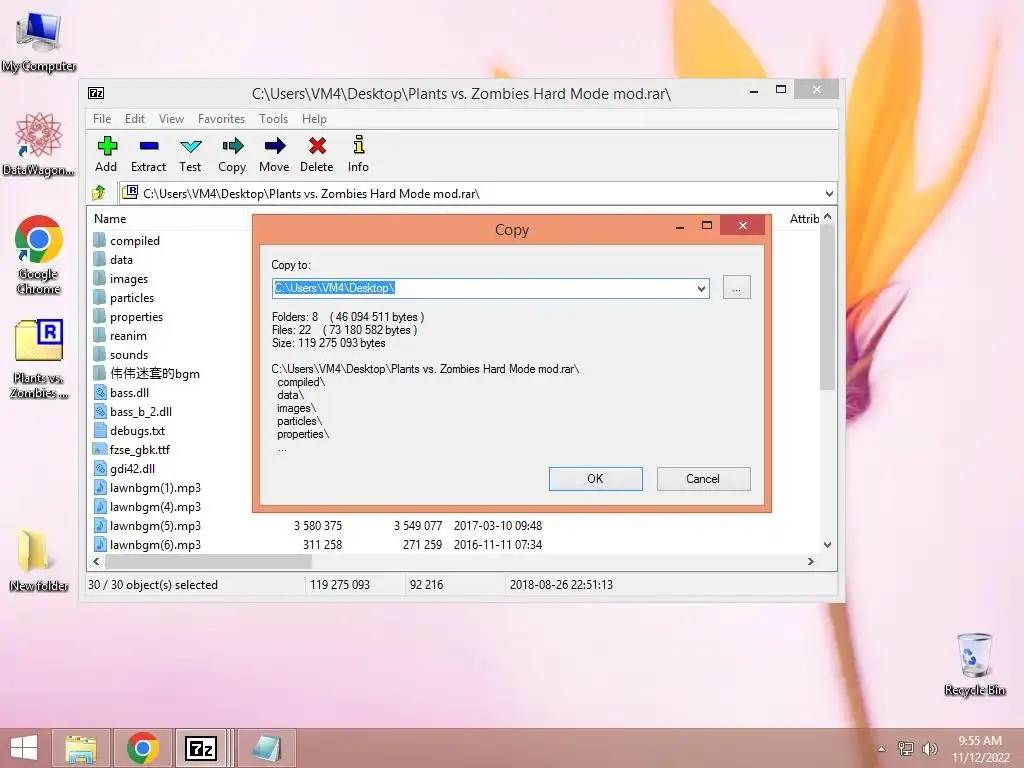
Task: Browse for destination folder with ... button
Action: click(x=737, y=287)
